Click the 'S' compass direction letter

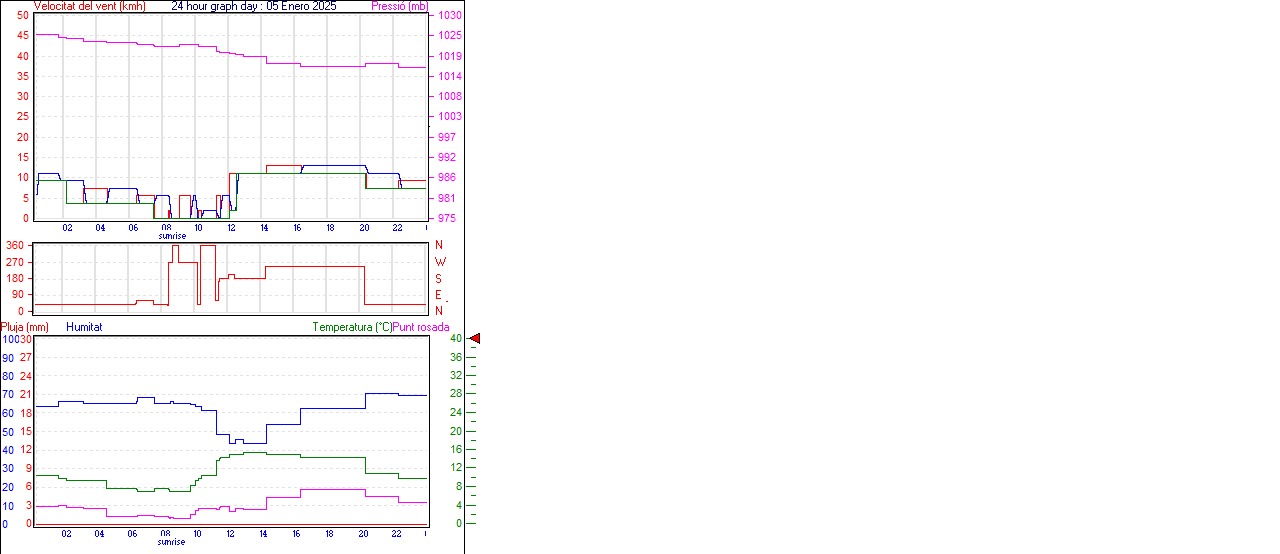[438, 278]
